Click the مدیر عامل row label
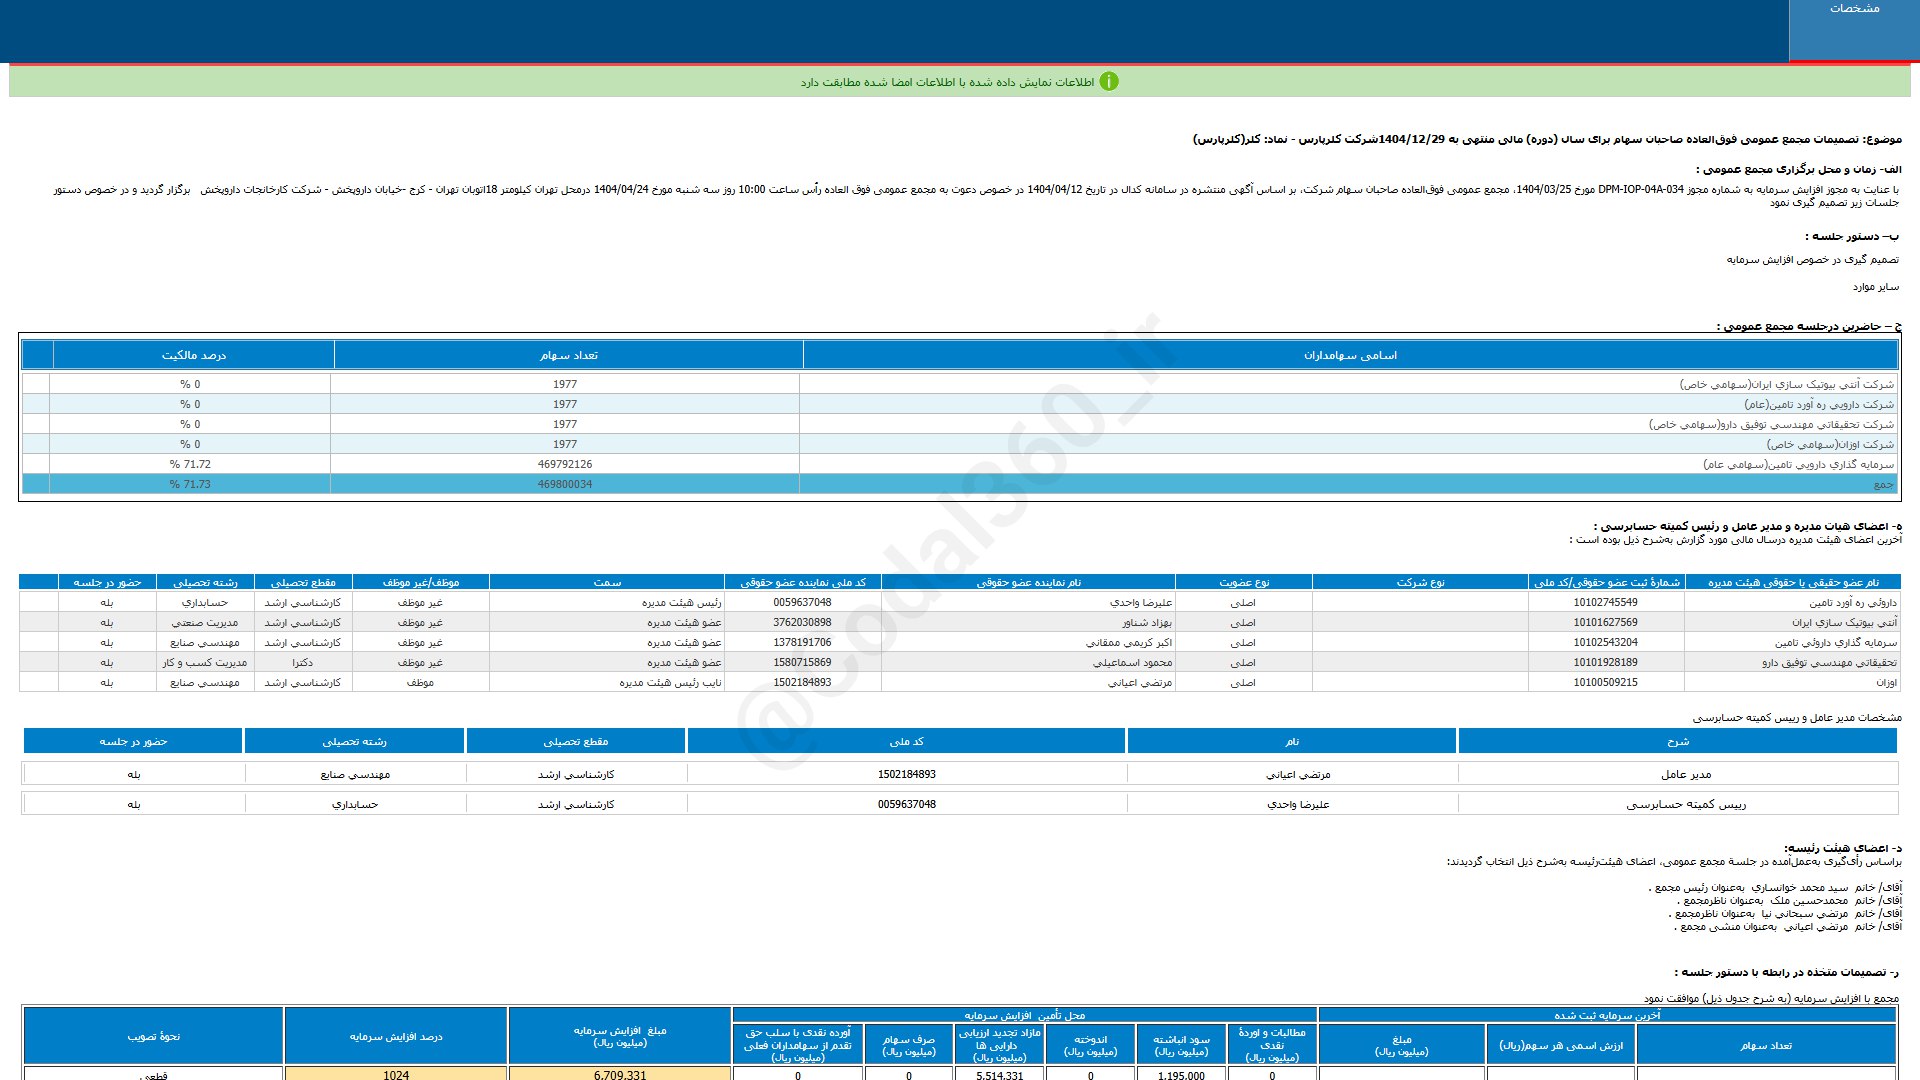This screenshot has width=1920, height=1080. (x=1686, y=774)
